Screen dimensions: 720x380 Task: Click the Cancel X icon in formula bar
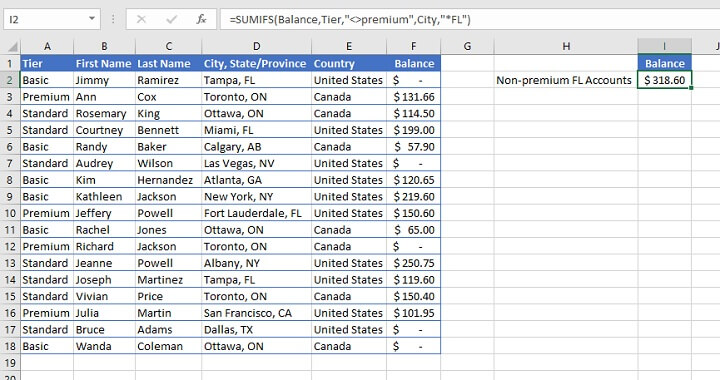[x=141, y=19]
